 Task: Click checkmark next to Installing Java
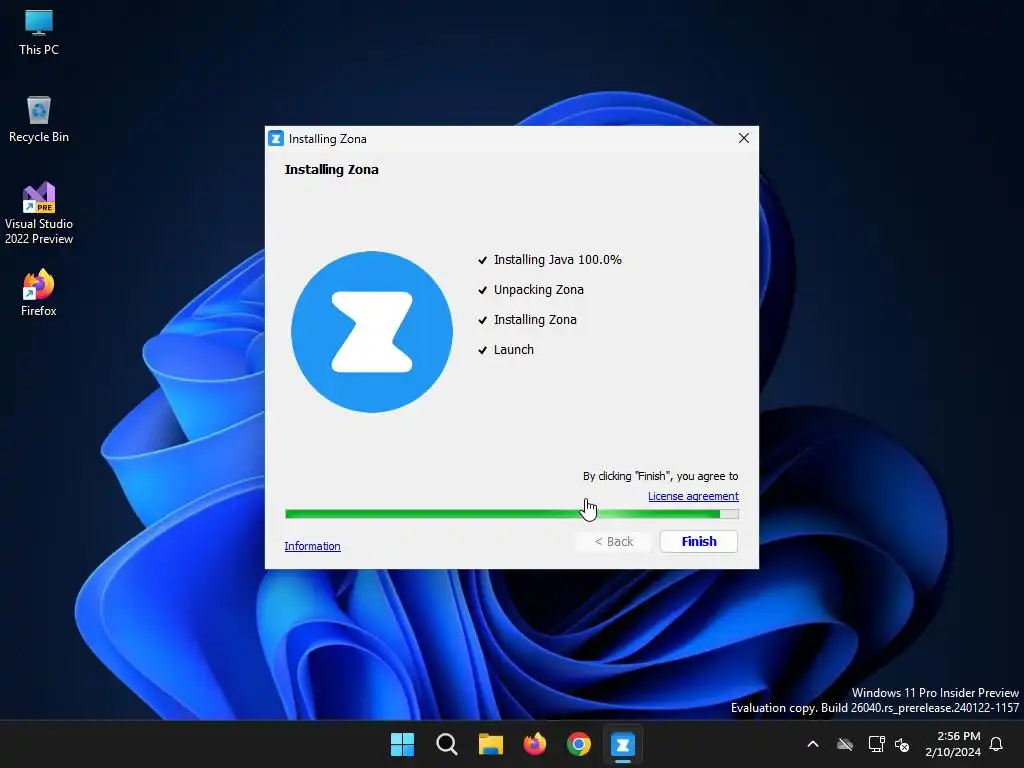(483, 261)
